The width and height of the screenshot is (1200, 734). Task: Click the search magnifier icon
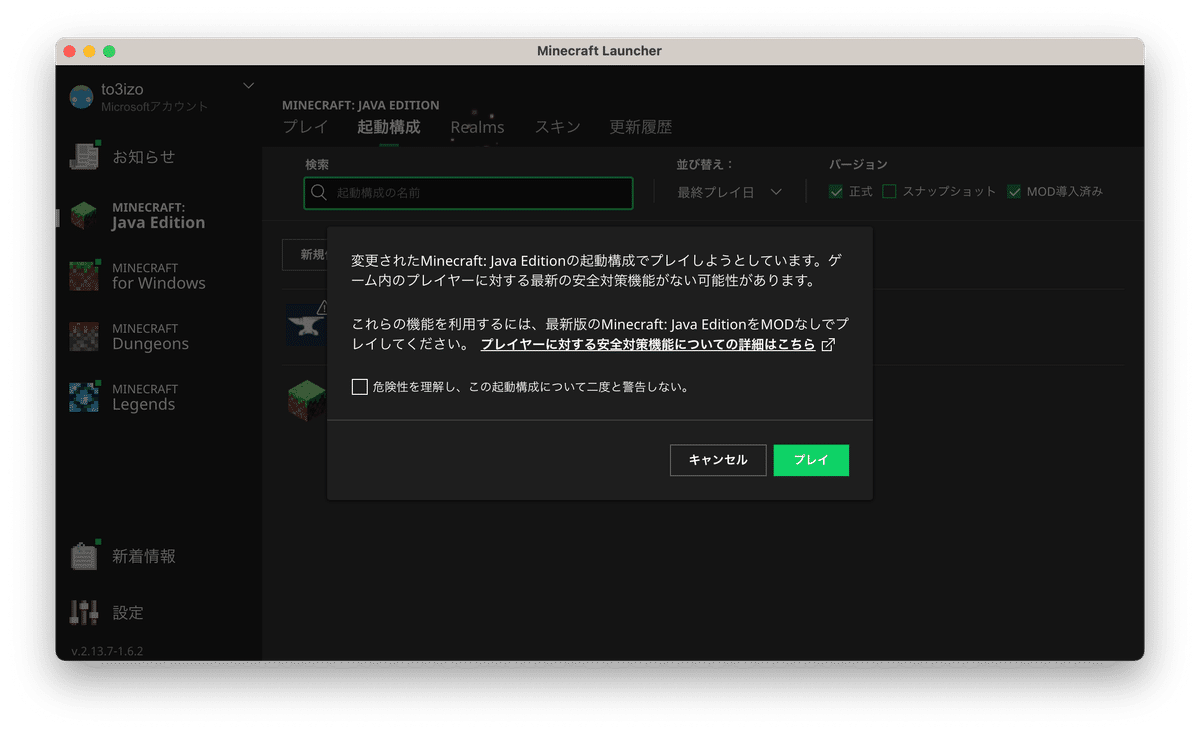coord(319,192)
